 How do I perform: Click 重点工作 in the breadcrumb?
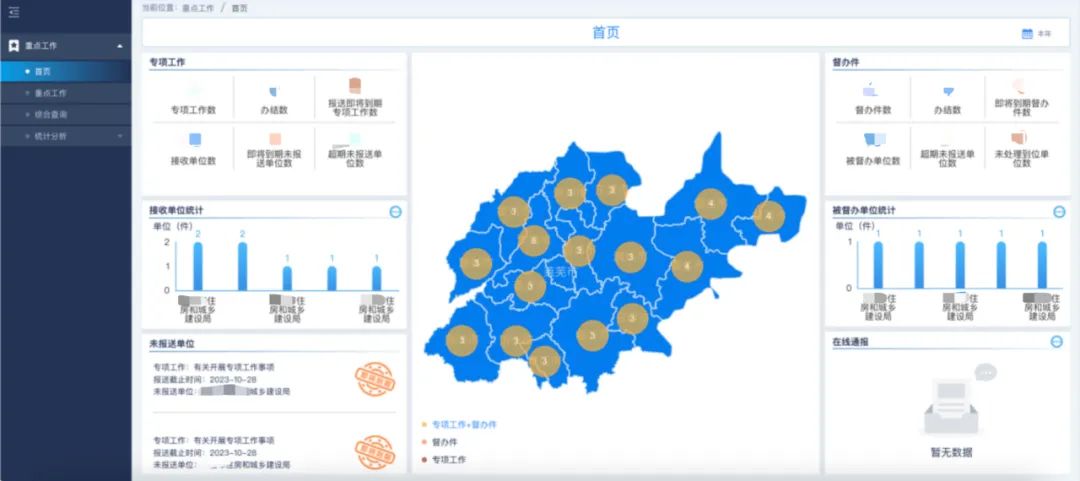[x=200, y=7]
